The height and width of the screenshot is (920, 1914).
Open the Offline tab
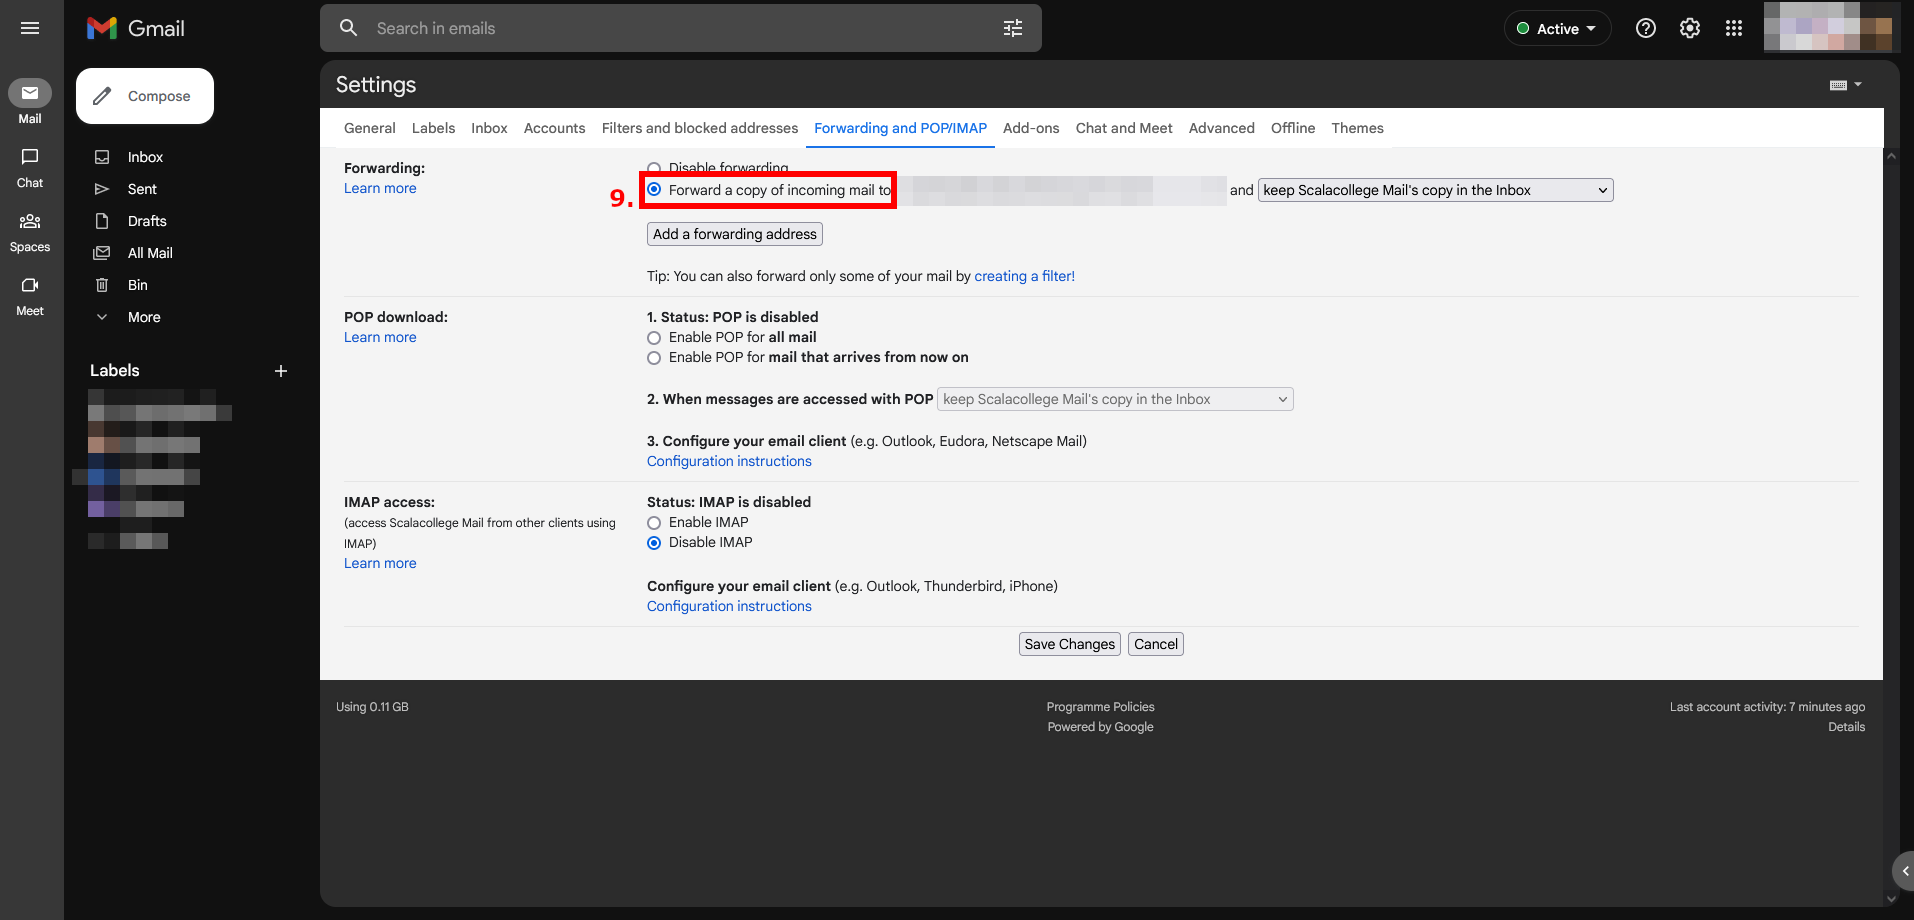tap(1293, 128)
